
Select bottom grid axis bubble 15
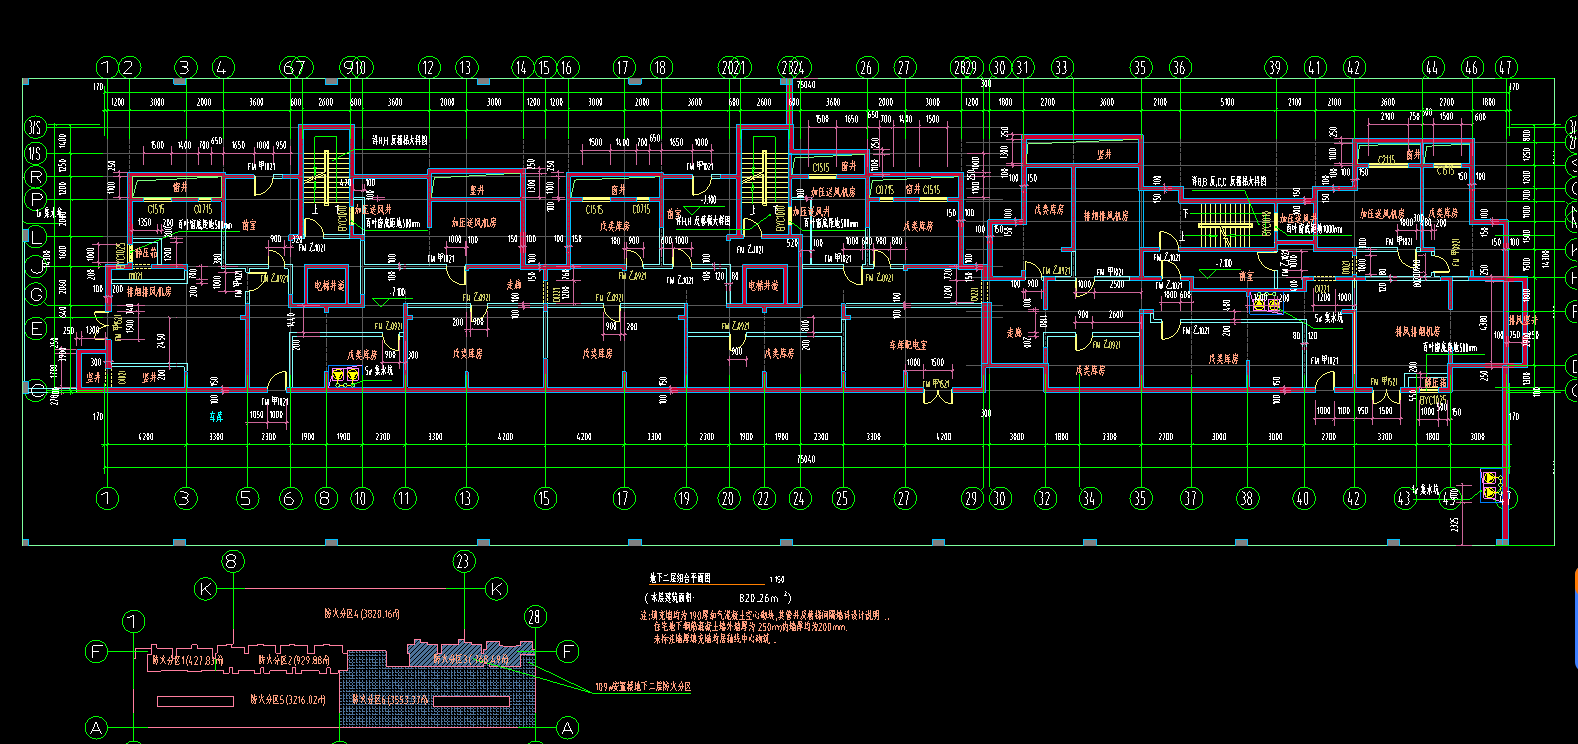point(544,498)
